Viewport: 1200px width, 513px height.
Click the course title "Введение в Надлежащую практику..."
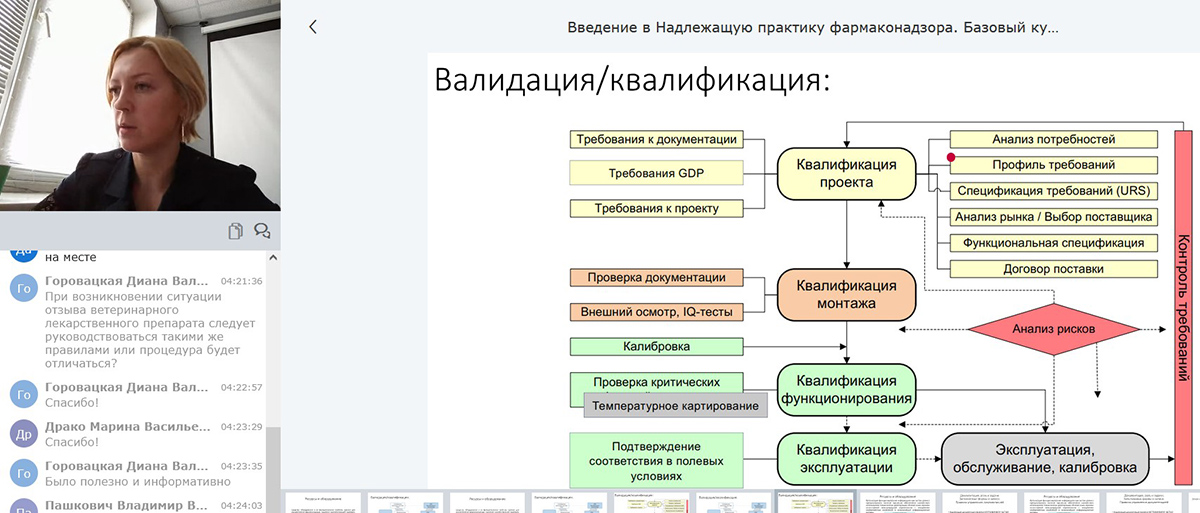point(812,27)
